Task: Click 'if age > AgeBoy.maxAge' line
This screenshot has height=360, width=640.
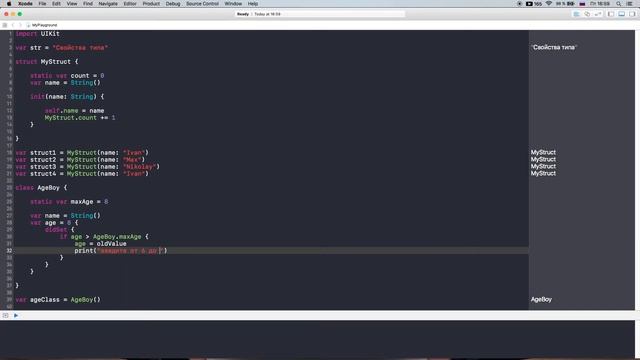Action: pyautogui.click(x=104, y=237)
